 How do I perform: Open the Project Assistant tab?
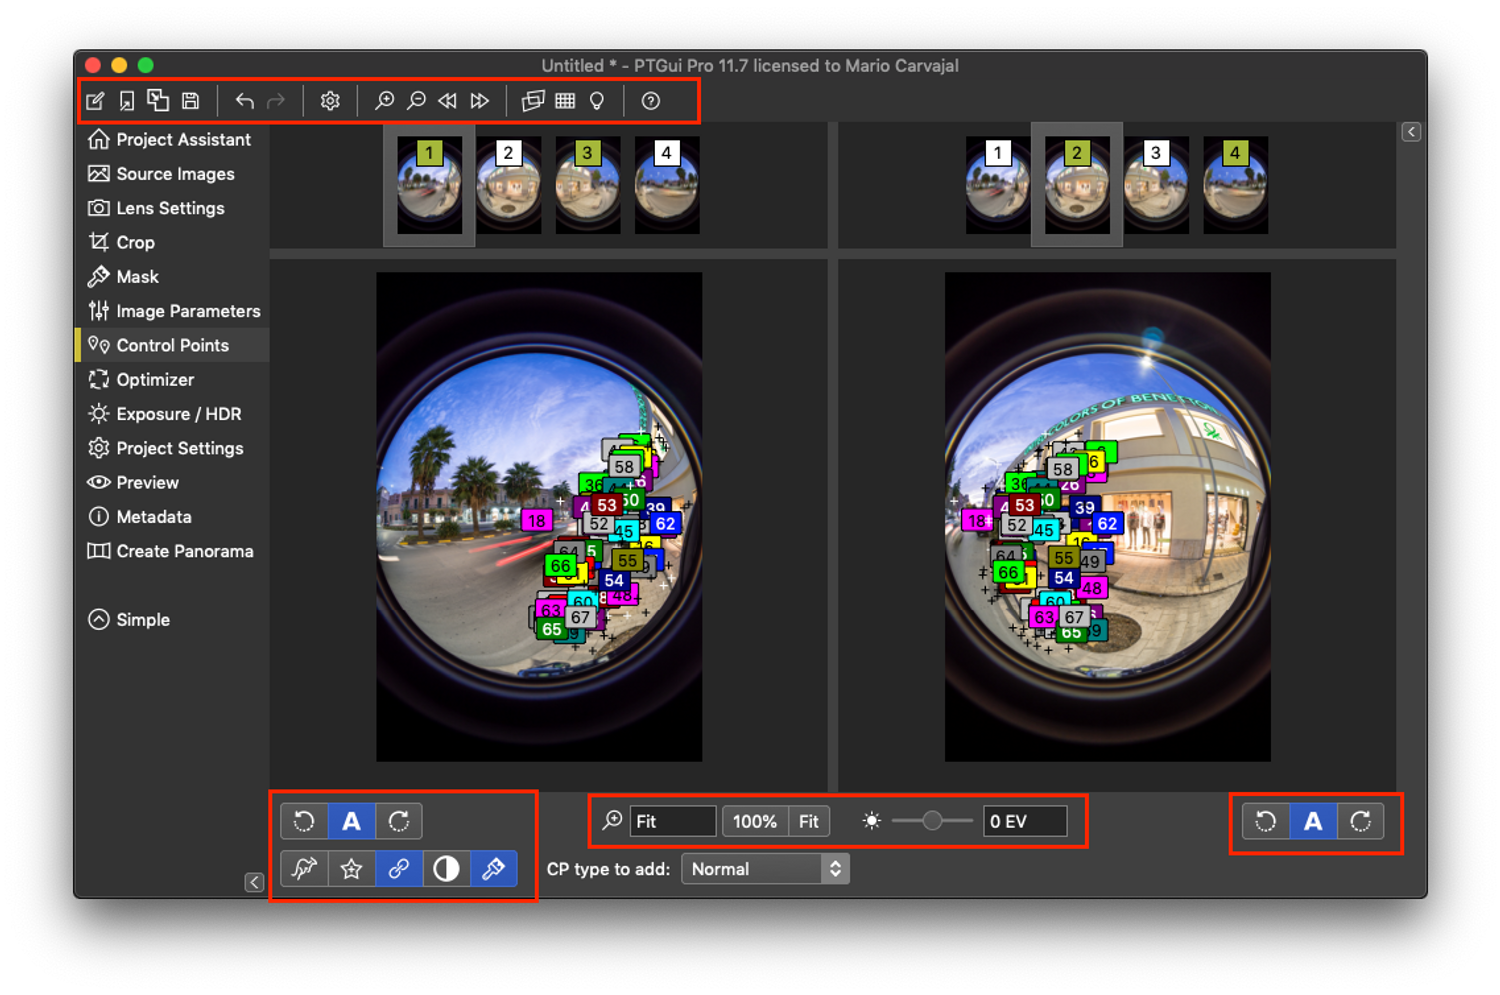point(172,140)
